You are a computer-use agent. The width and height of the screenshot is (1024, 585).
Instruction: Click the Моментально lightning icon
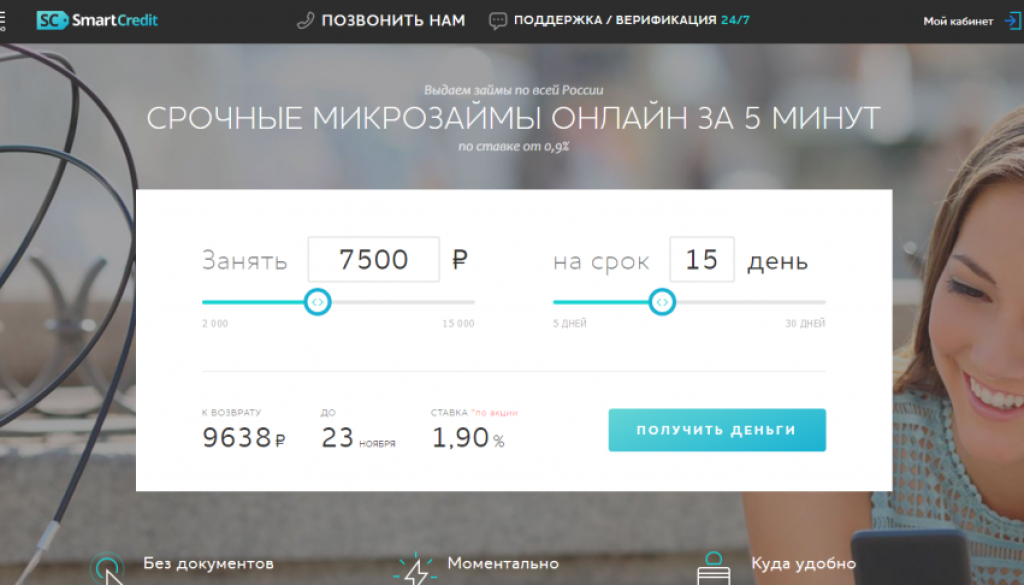(x=415, y=569)
